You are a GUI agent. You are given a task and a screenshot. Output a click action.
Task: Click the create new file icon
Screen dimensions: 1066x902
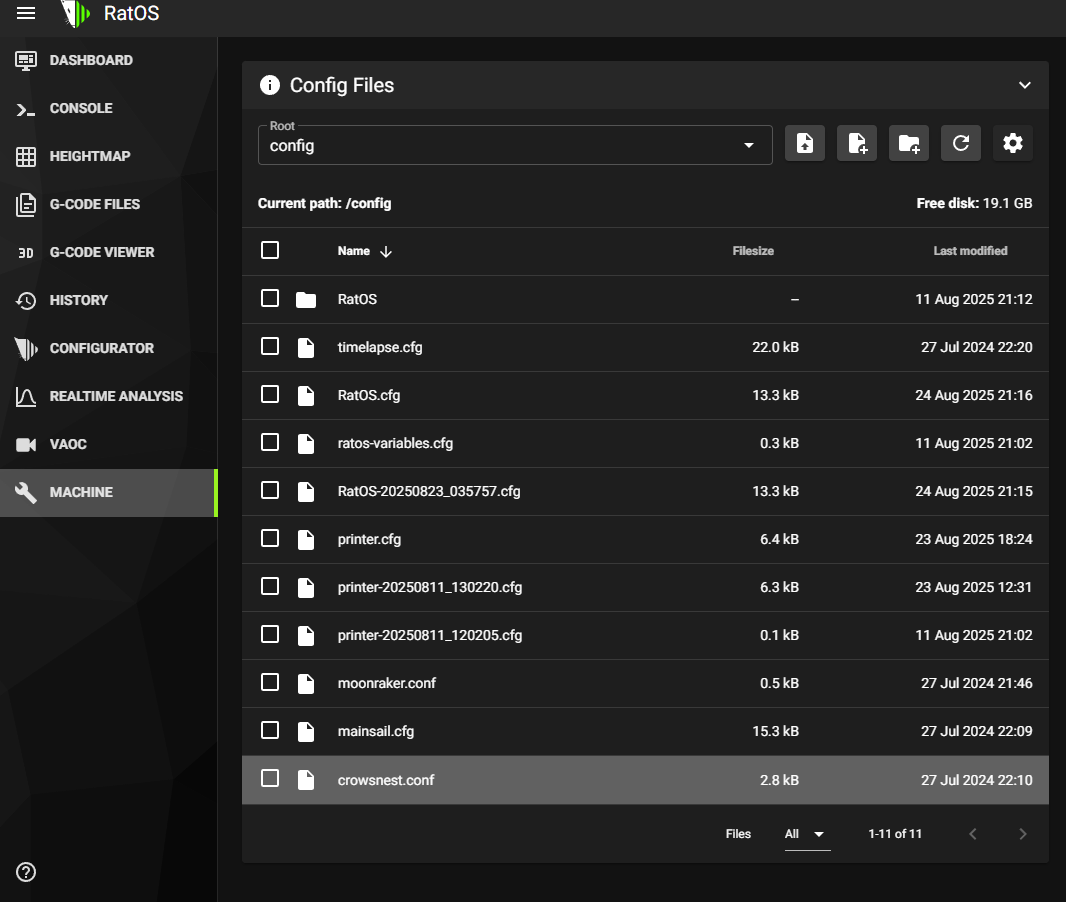pos(857,143)
